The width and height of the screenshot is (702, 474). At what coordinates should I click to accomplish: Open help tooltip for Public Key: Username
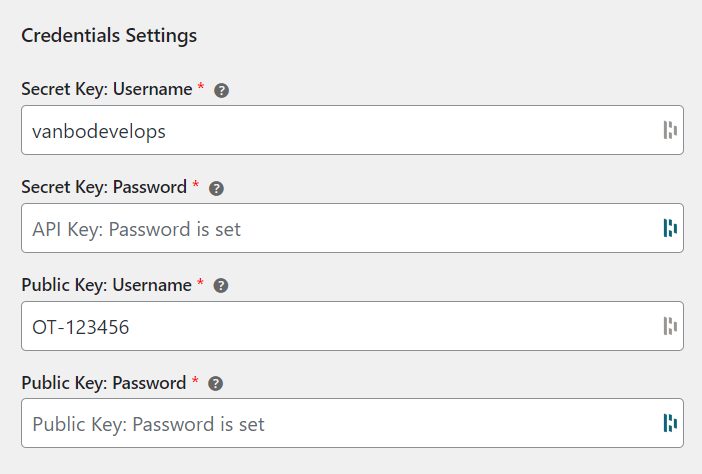222,286
